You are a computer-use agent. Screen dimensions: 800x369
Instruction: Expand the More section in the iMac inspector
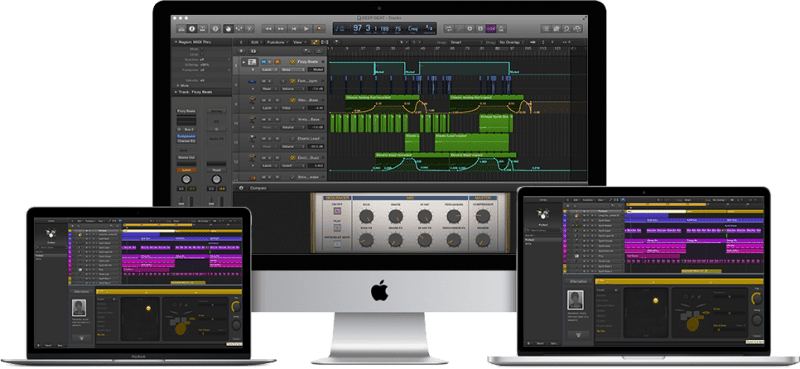click(178, 86)
